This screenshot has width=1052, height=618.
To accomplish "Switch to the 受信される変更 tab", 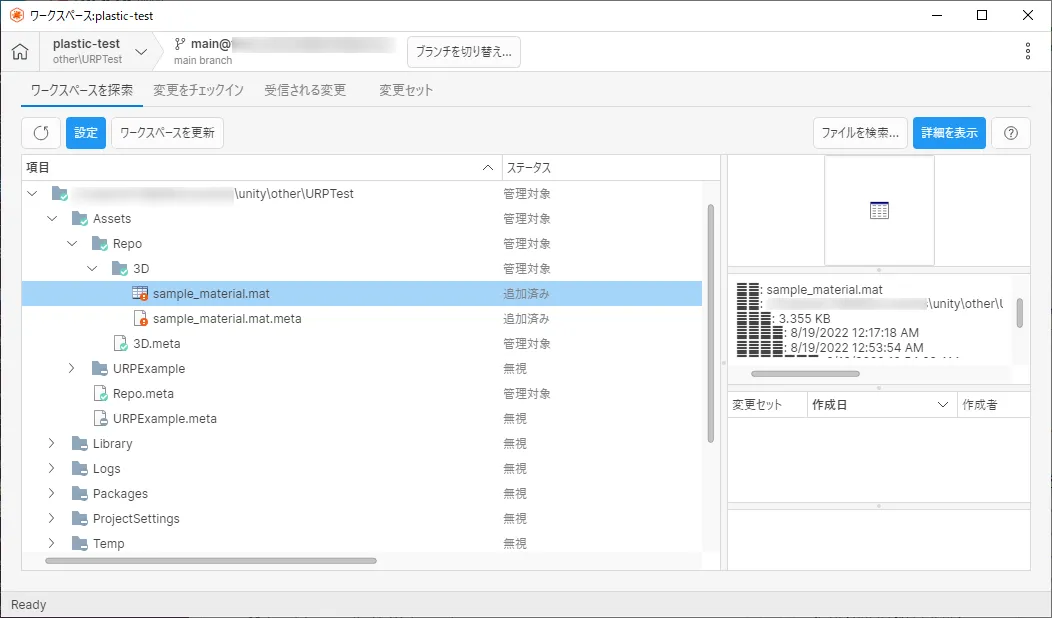I will pos(305,90).
